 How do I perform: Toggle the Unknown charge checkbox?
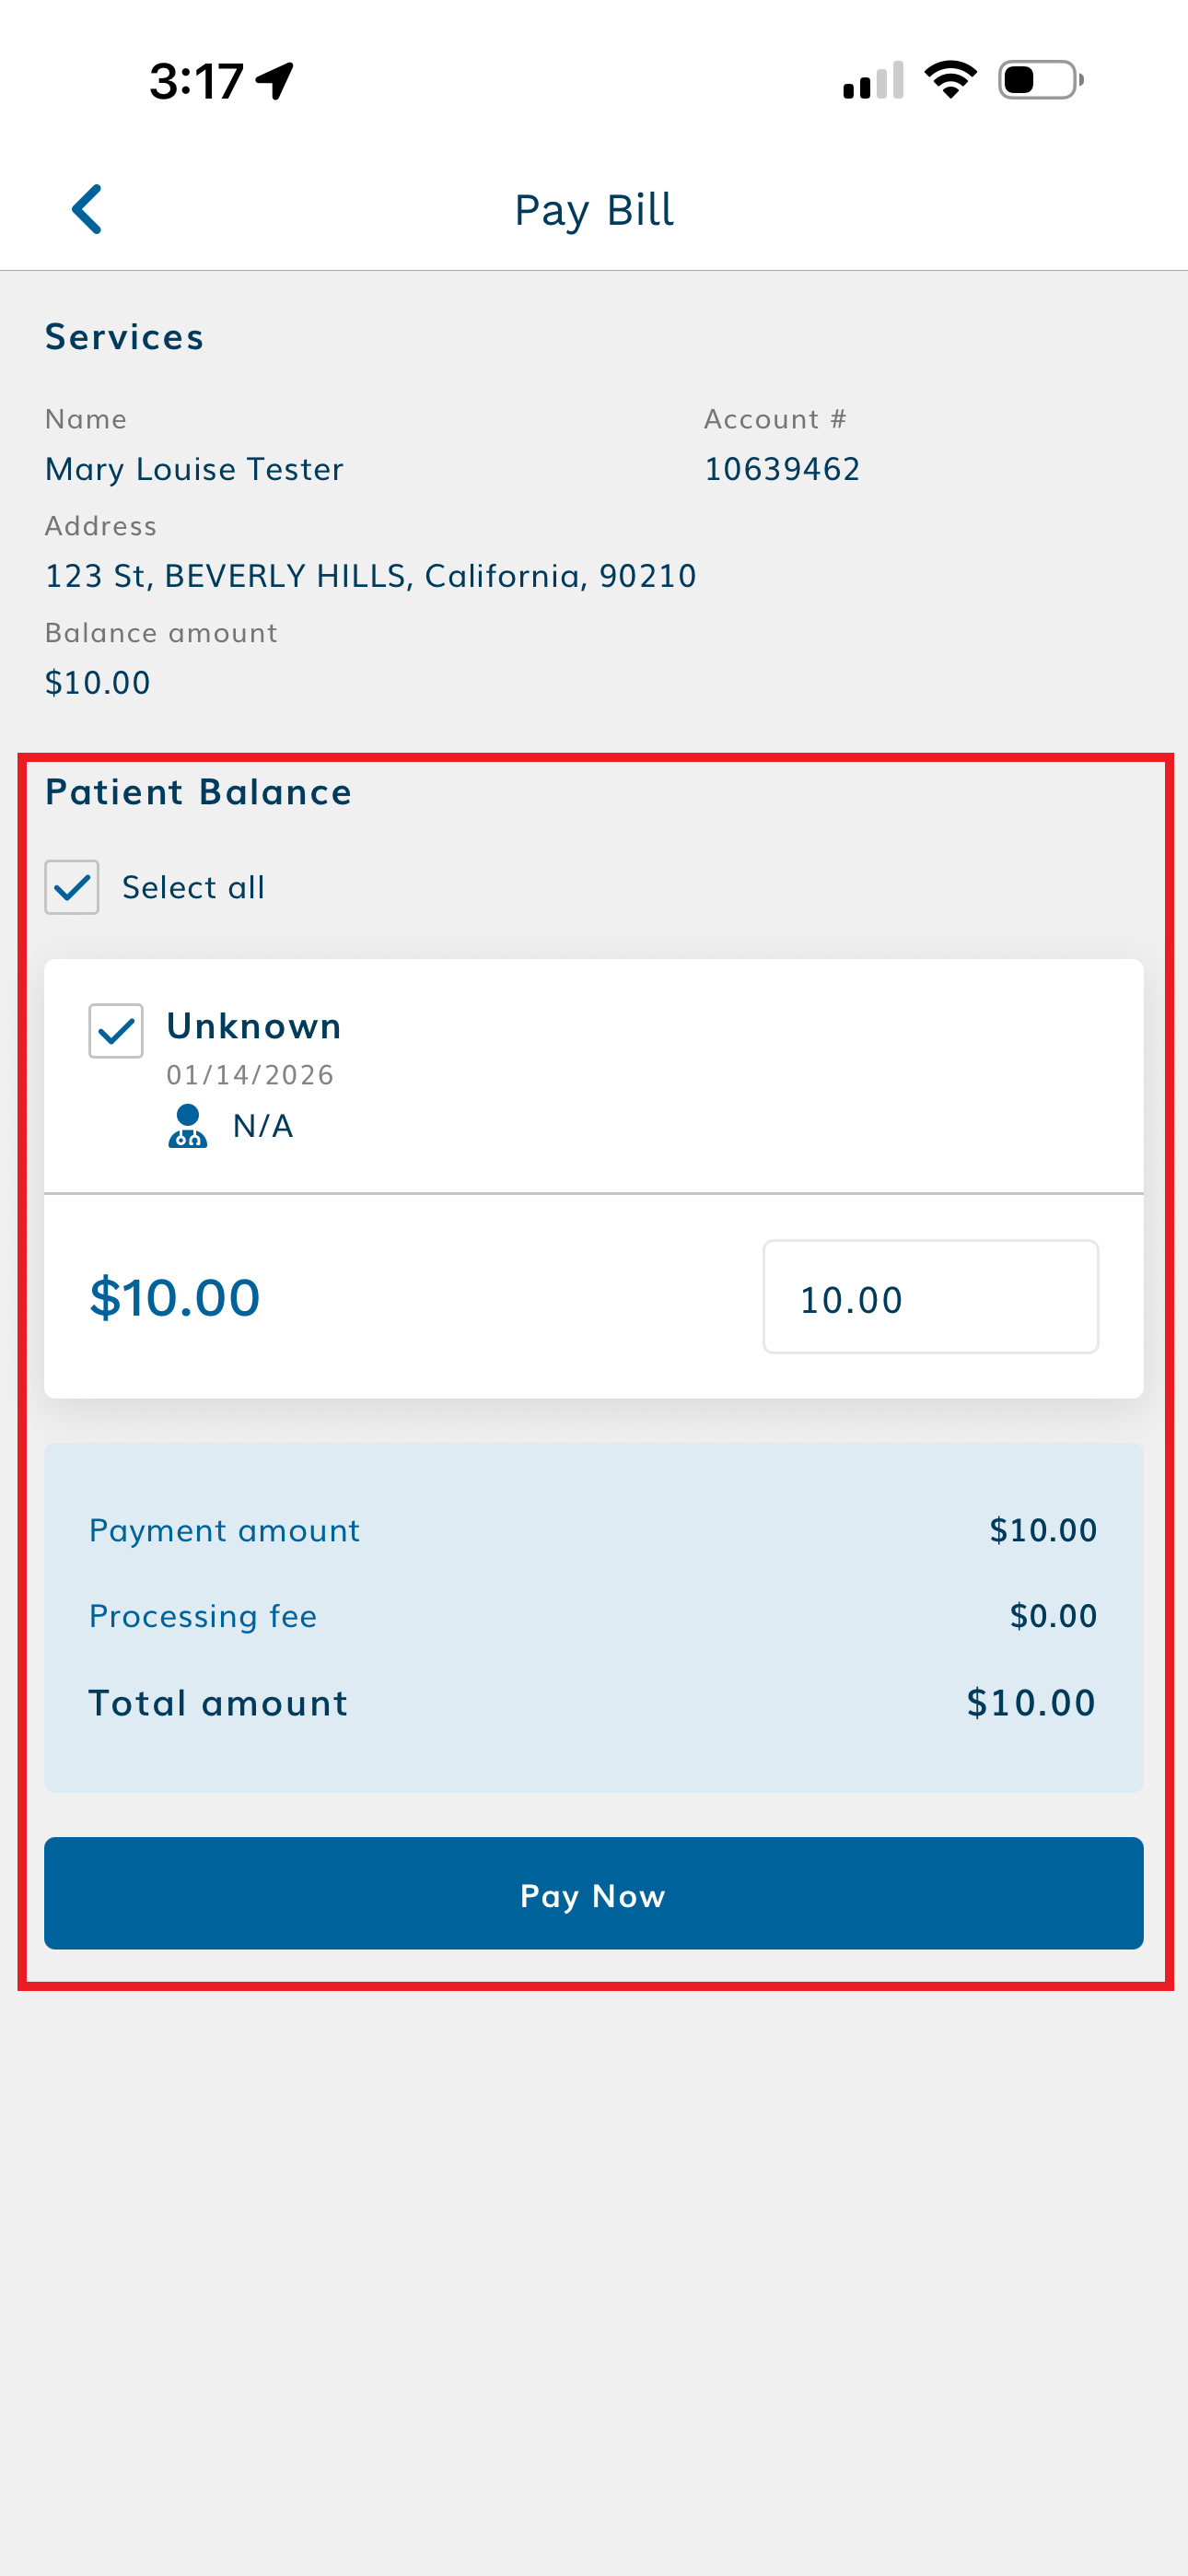116,1030
